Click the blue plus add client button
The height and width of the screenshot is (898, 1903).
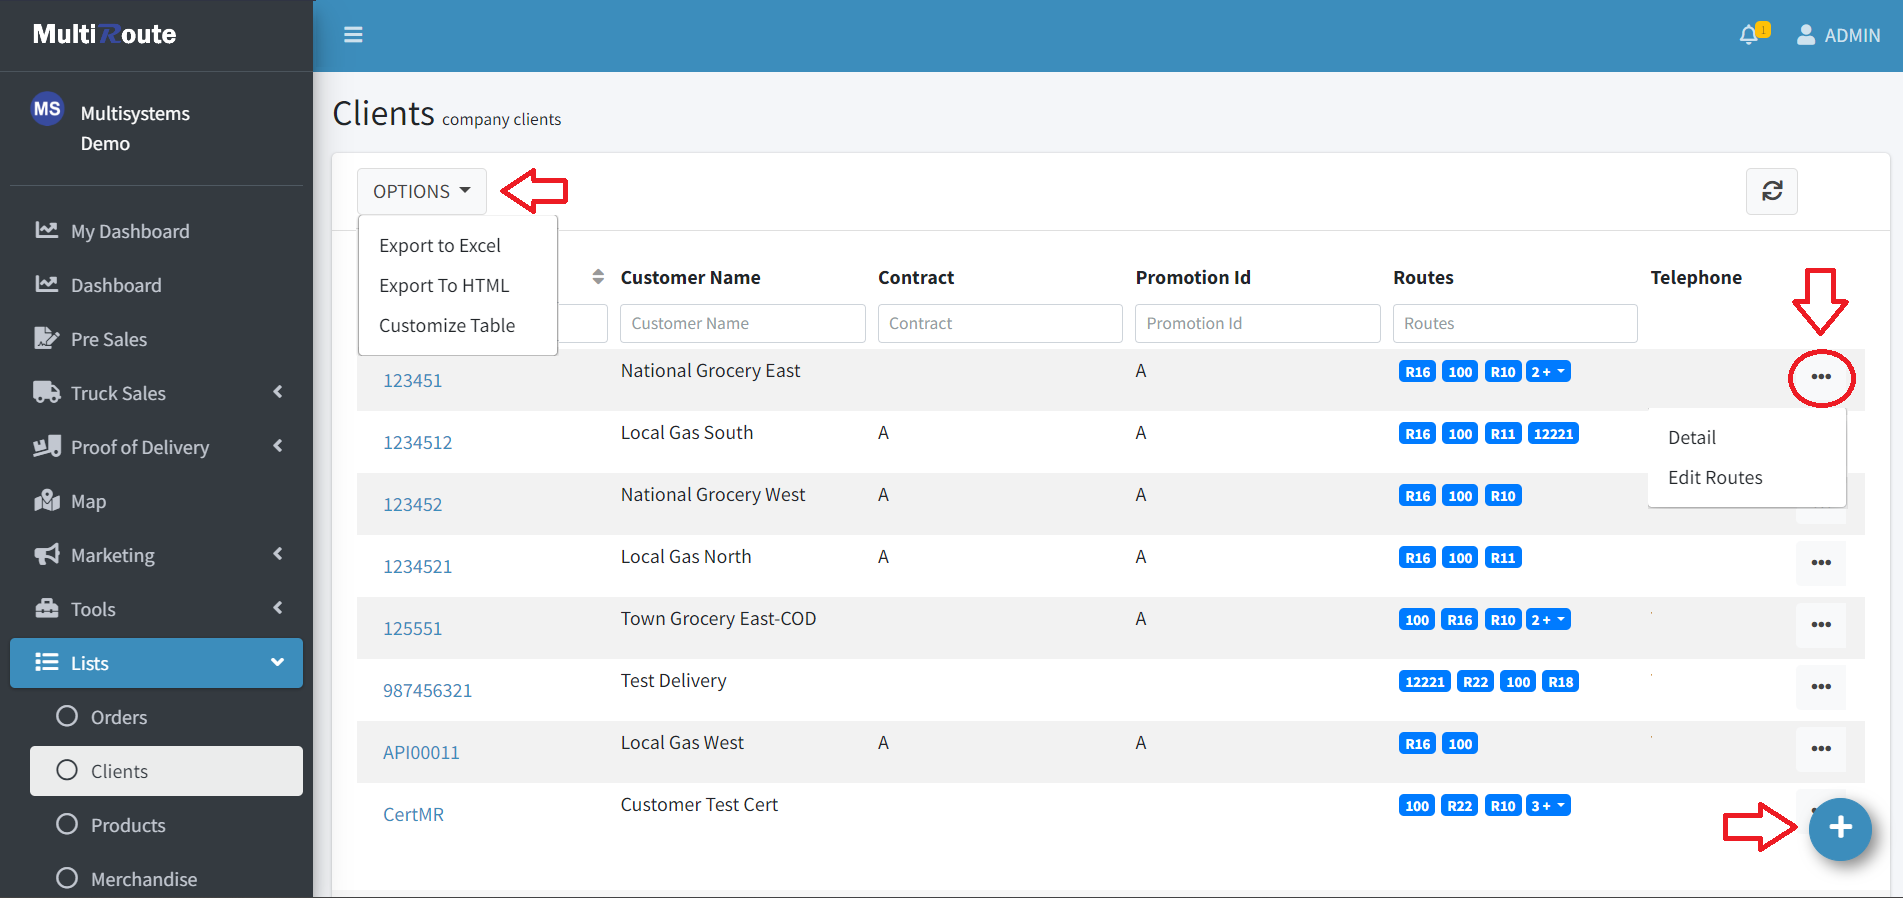1839,828
